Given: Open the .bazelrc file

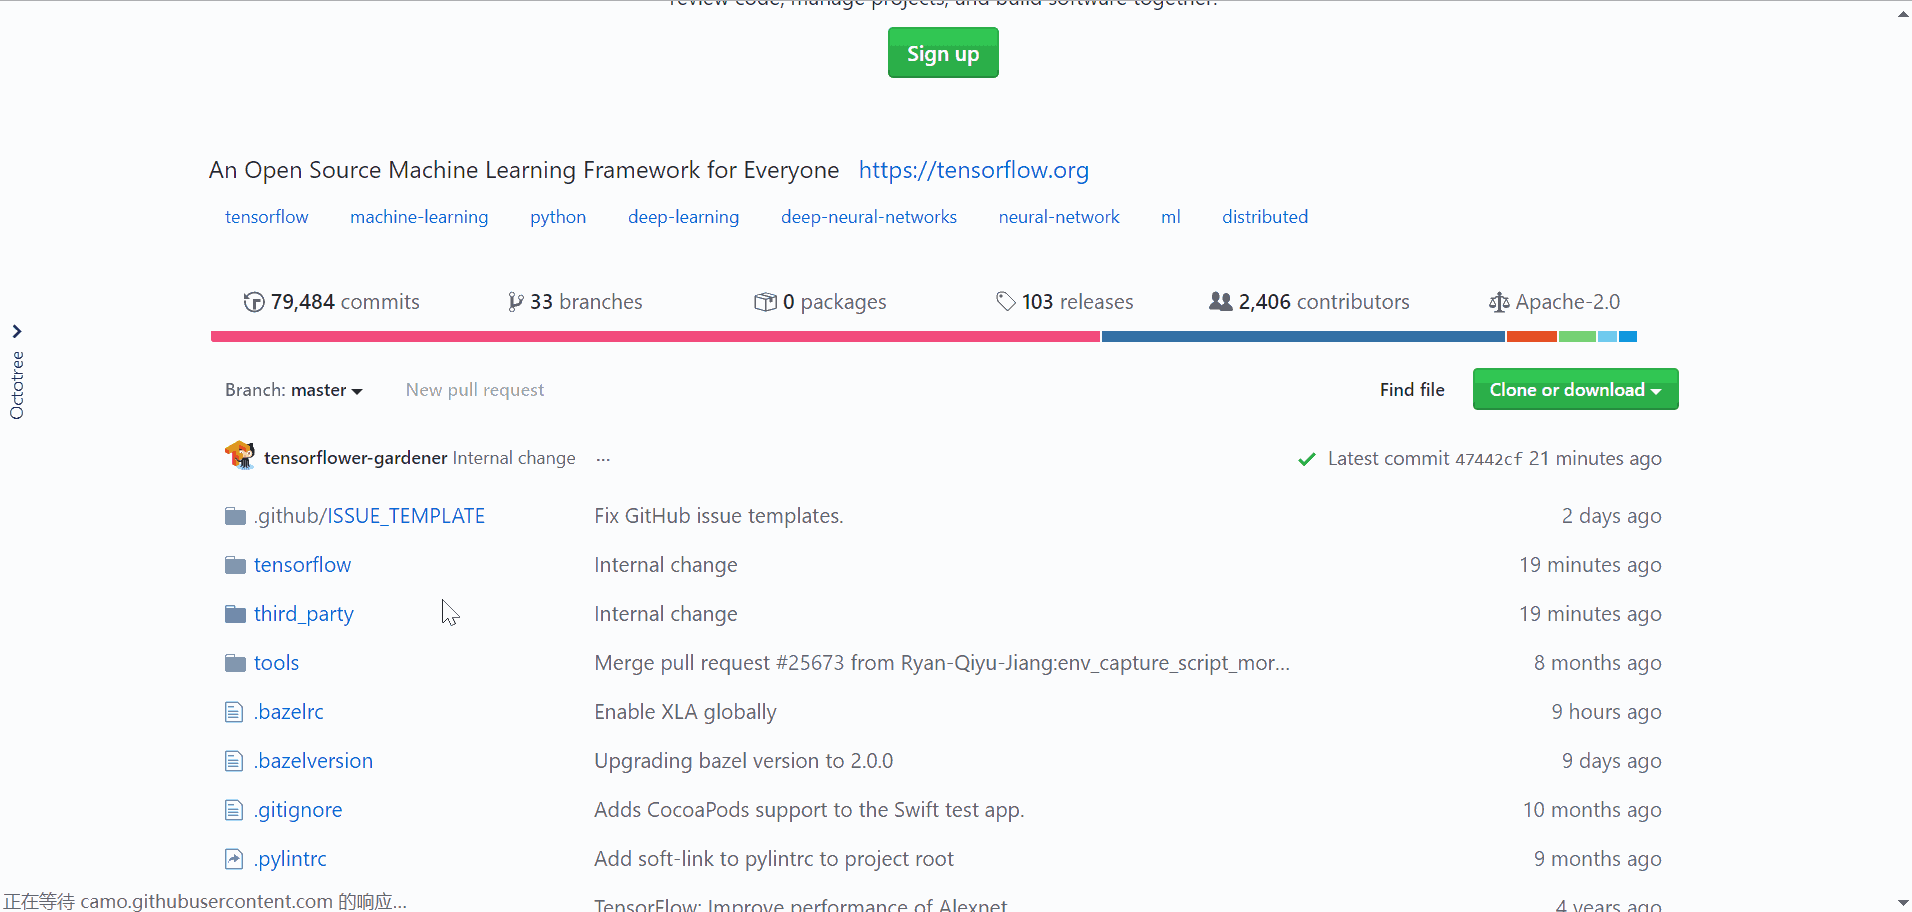Looking at the screenshot, I should (289, 712).
